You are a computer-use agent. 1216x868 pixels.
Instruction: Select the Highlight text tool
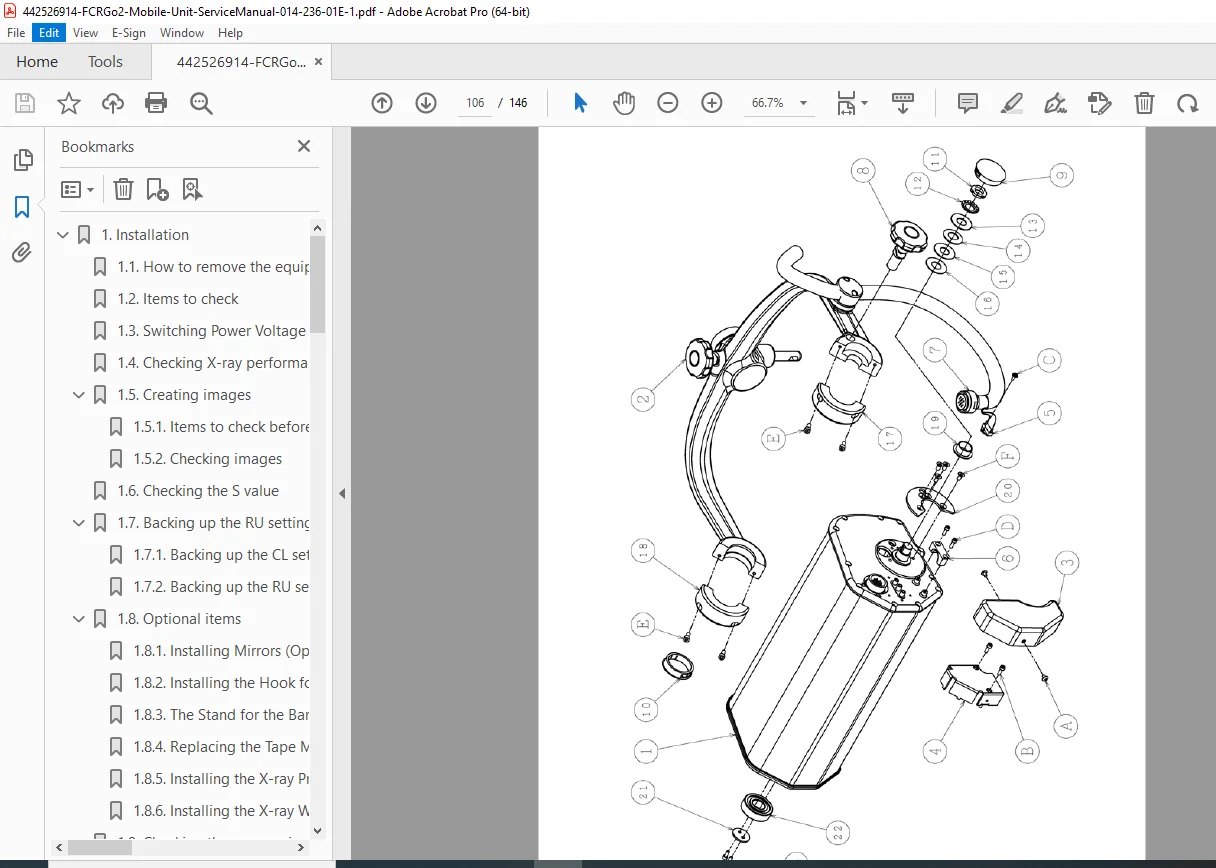point(1012,103)
